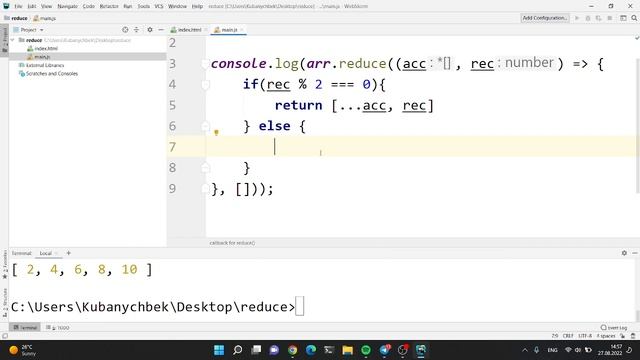Click the Select Opened File target icon
Screen dimensions: 640x360
[125, 30]
